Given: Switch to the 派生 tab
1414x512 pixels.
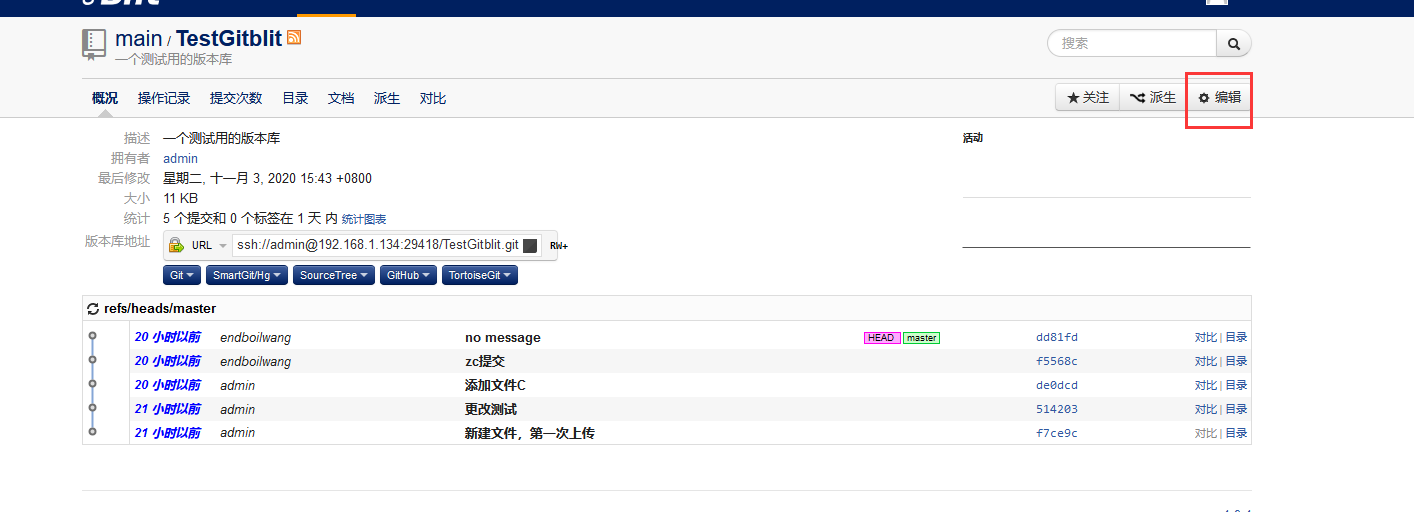Looking at the screenshot, I should click(387, 98).
